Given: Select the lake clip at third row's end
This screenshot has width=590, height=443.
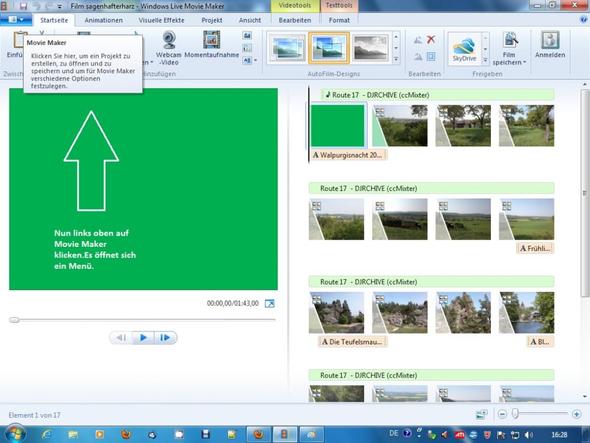Looking at the screenshot, I should 526,313.
